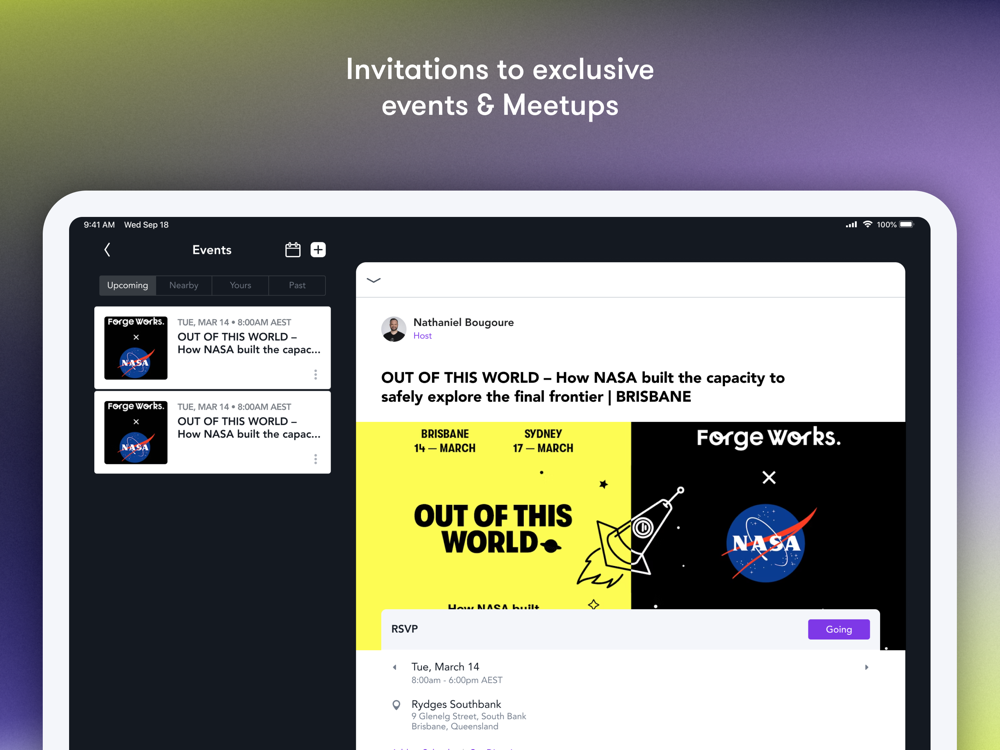Open the calendar view icon
Image resolution: width=1000 pixels, height=750 pixels.
click(x=293, y=249)
